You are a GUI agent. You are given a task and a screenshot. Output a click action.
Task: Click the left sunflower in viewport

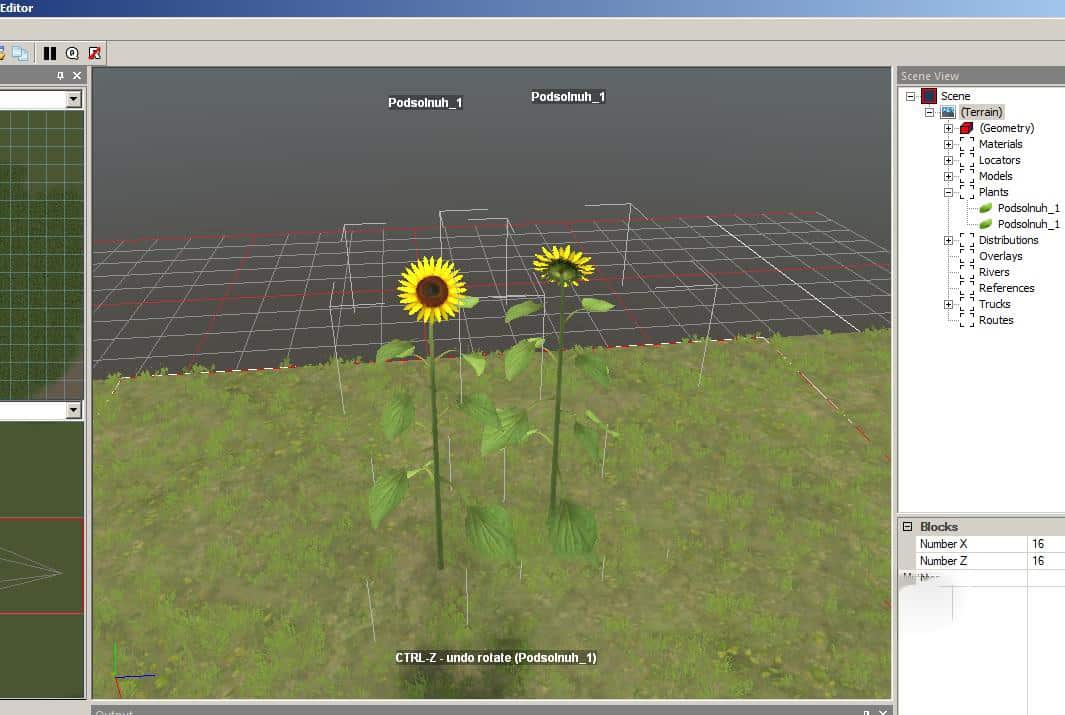click(432, 290)
